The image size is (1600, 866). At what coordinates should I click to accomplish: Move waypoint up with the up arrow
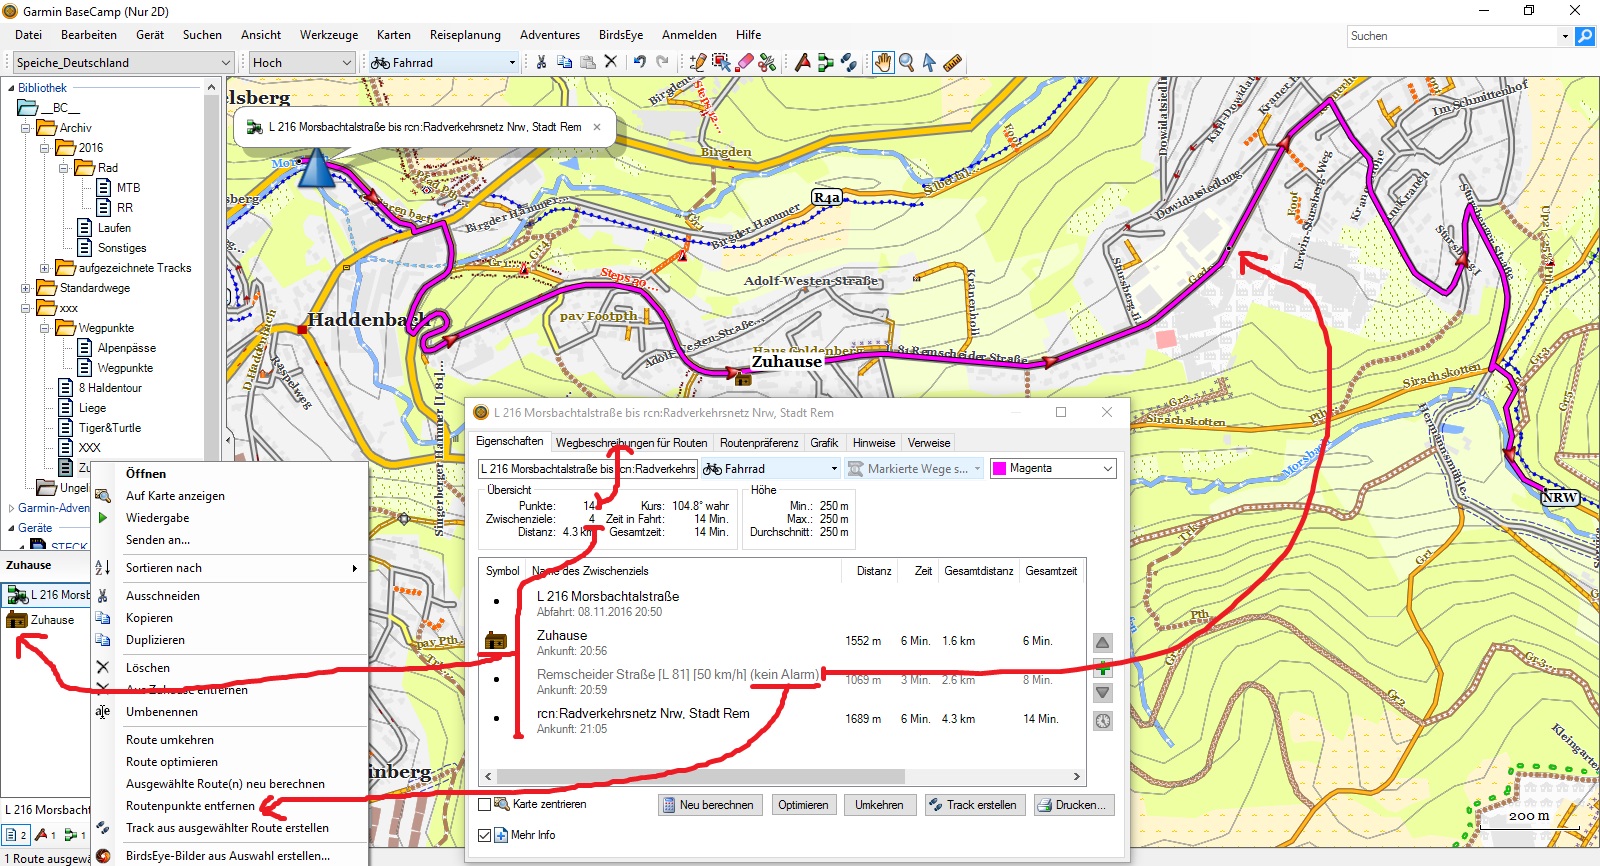(x=1102, y=643)
